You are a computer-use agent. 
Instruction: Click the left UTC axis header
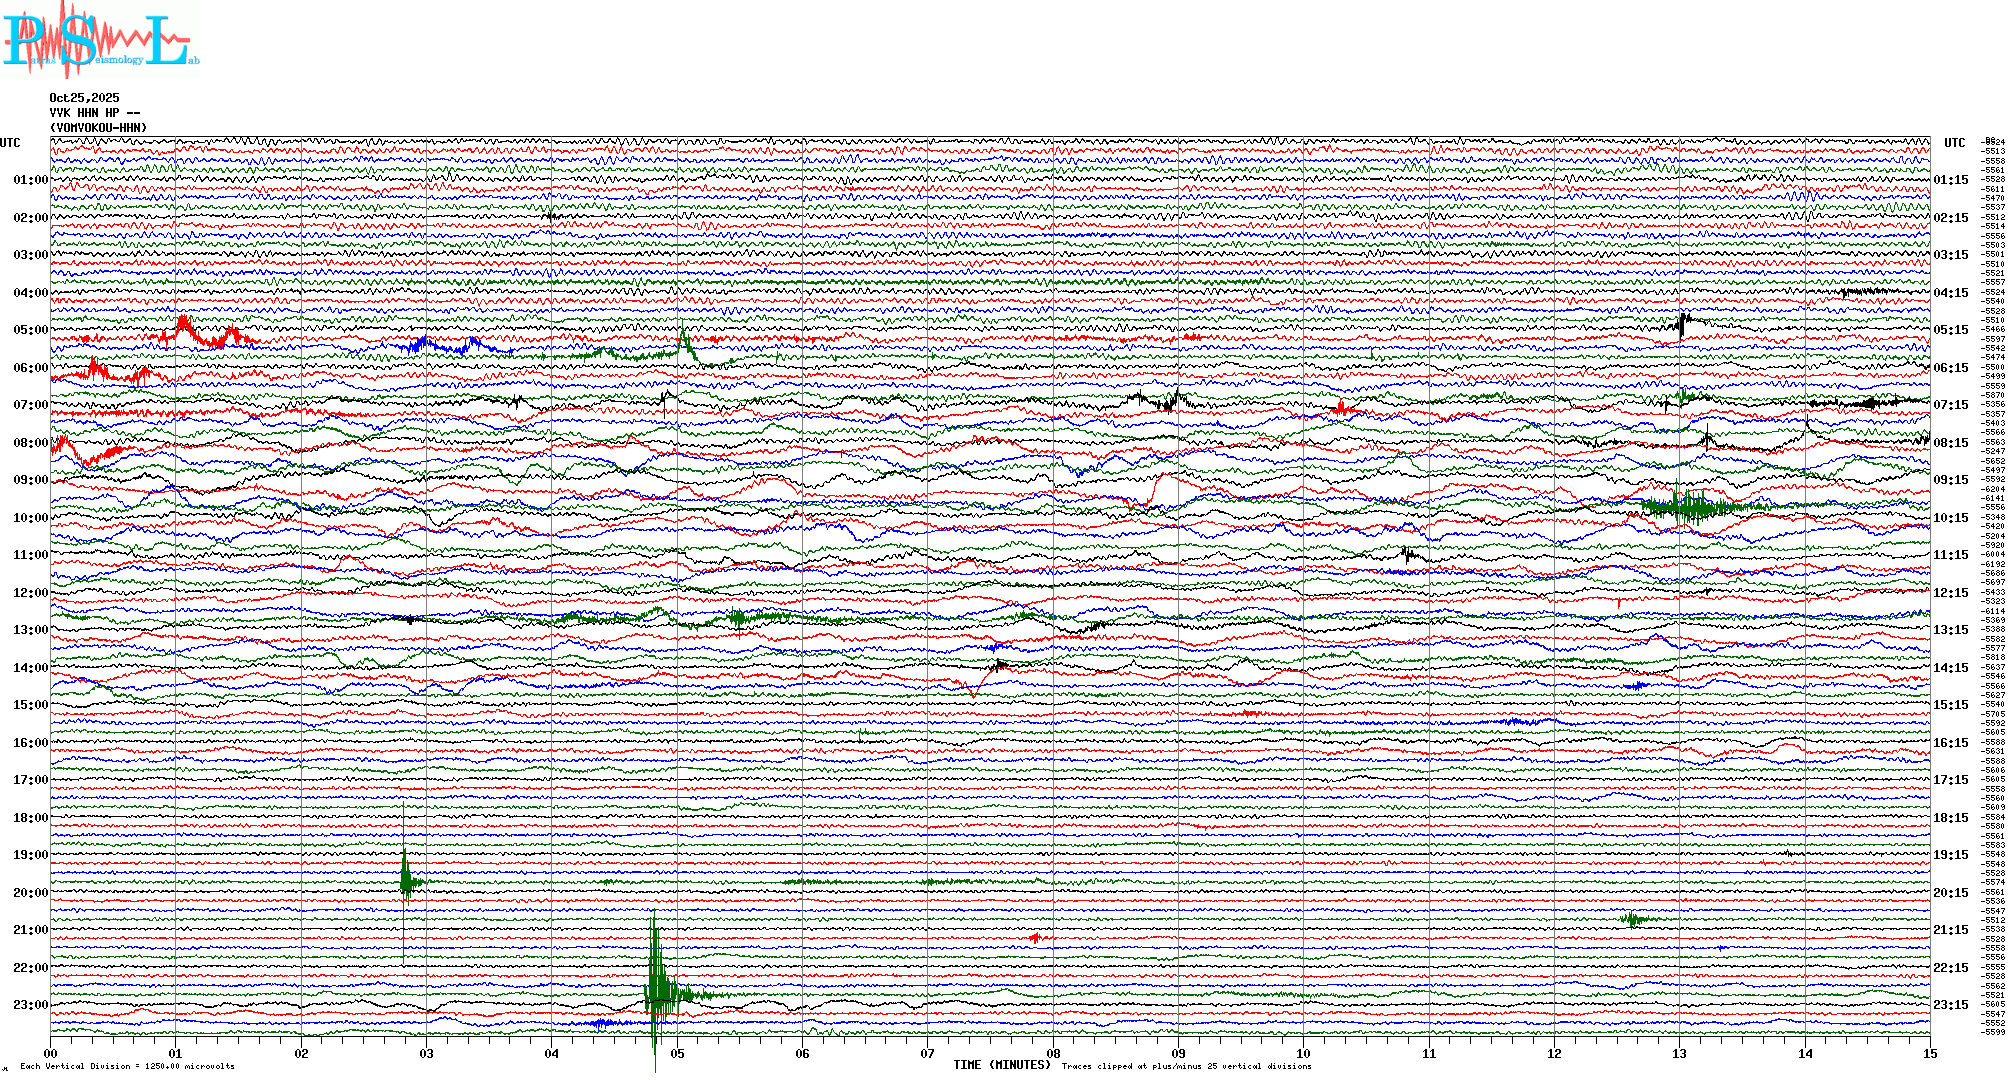coord(10,143)
